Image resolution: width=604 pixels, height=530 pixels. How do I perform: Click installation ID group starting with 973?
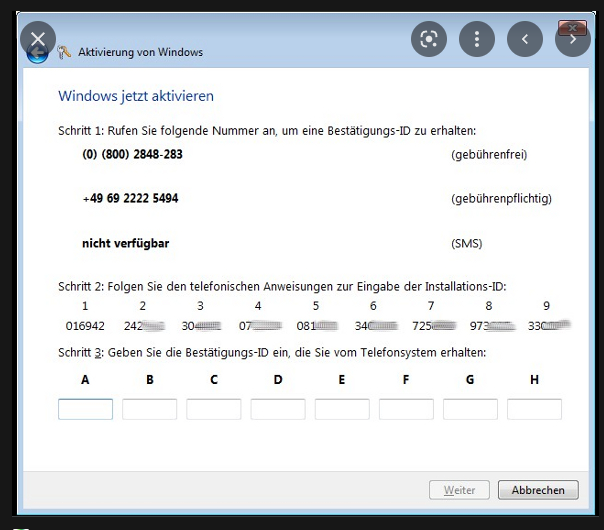(492, 326)
